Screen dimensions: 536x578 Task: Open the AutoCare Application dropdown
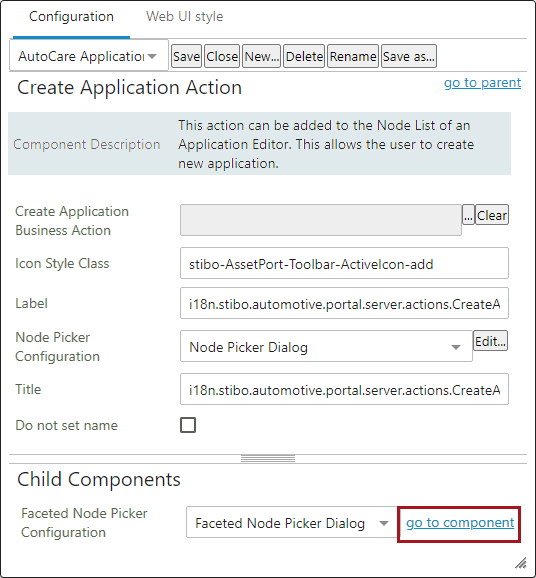pyautogui.click(x=89, y=56)
